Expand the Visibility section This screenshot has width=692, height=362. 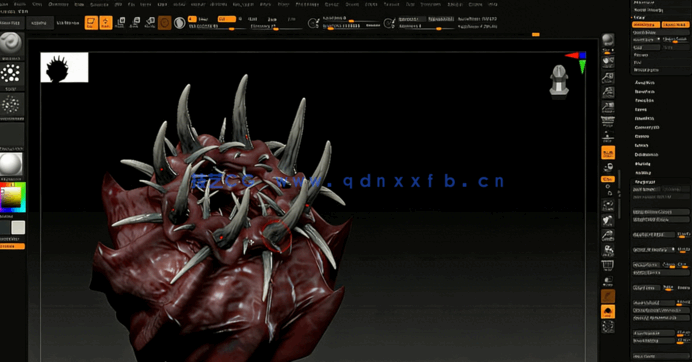(643, 173)
